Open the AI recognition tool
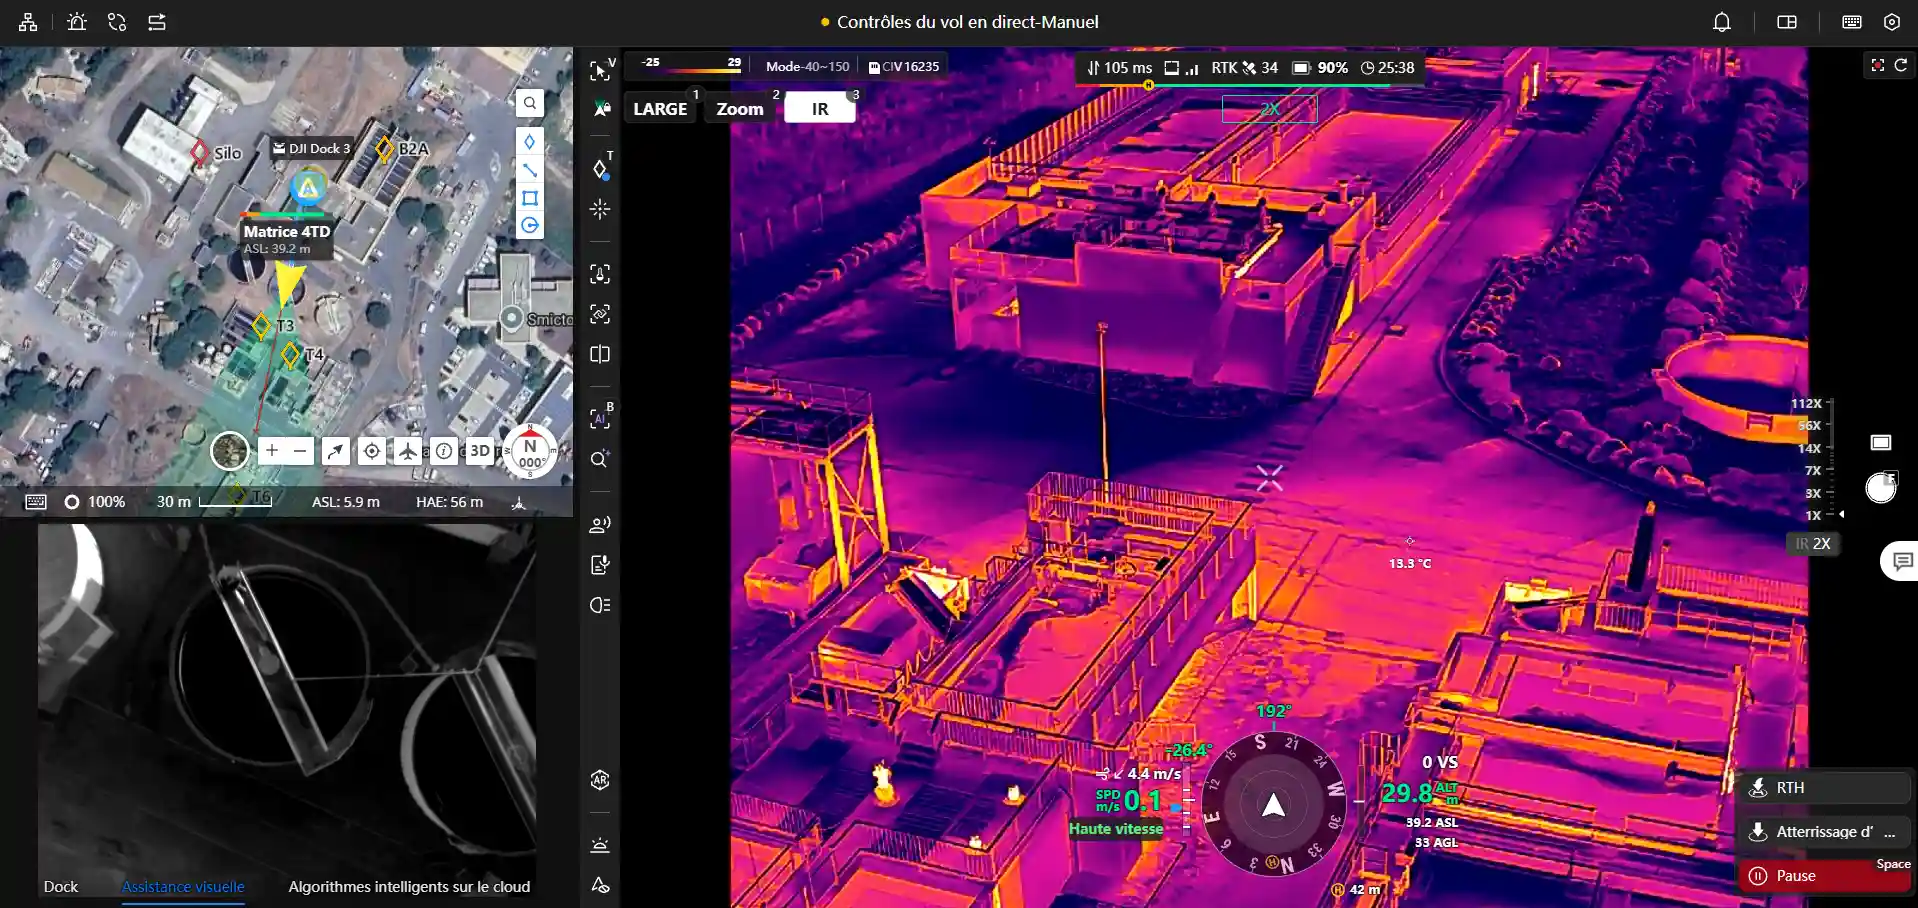Screen dimensions: 1918x908 coord(600,418)
